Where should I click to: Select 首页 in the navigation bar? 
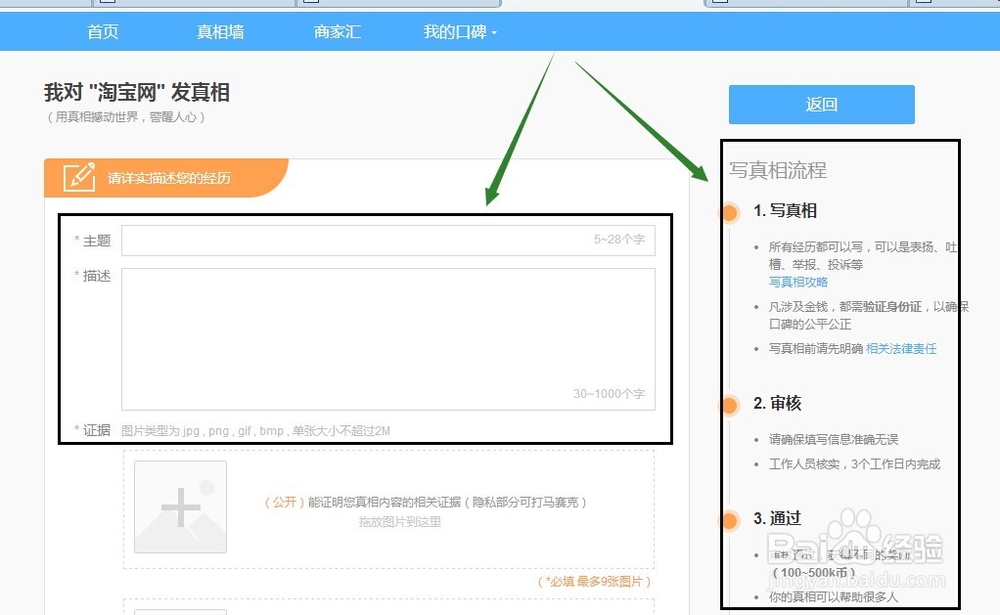[103, 31]
